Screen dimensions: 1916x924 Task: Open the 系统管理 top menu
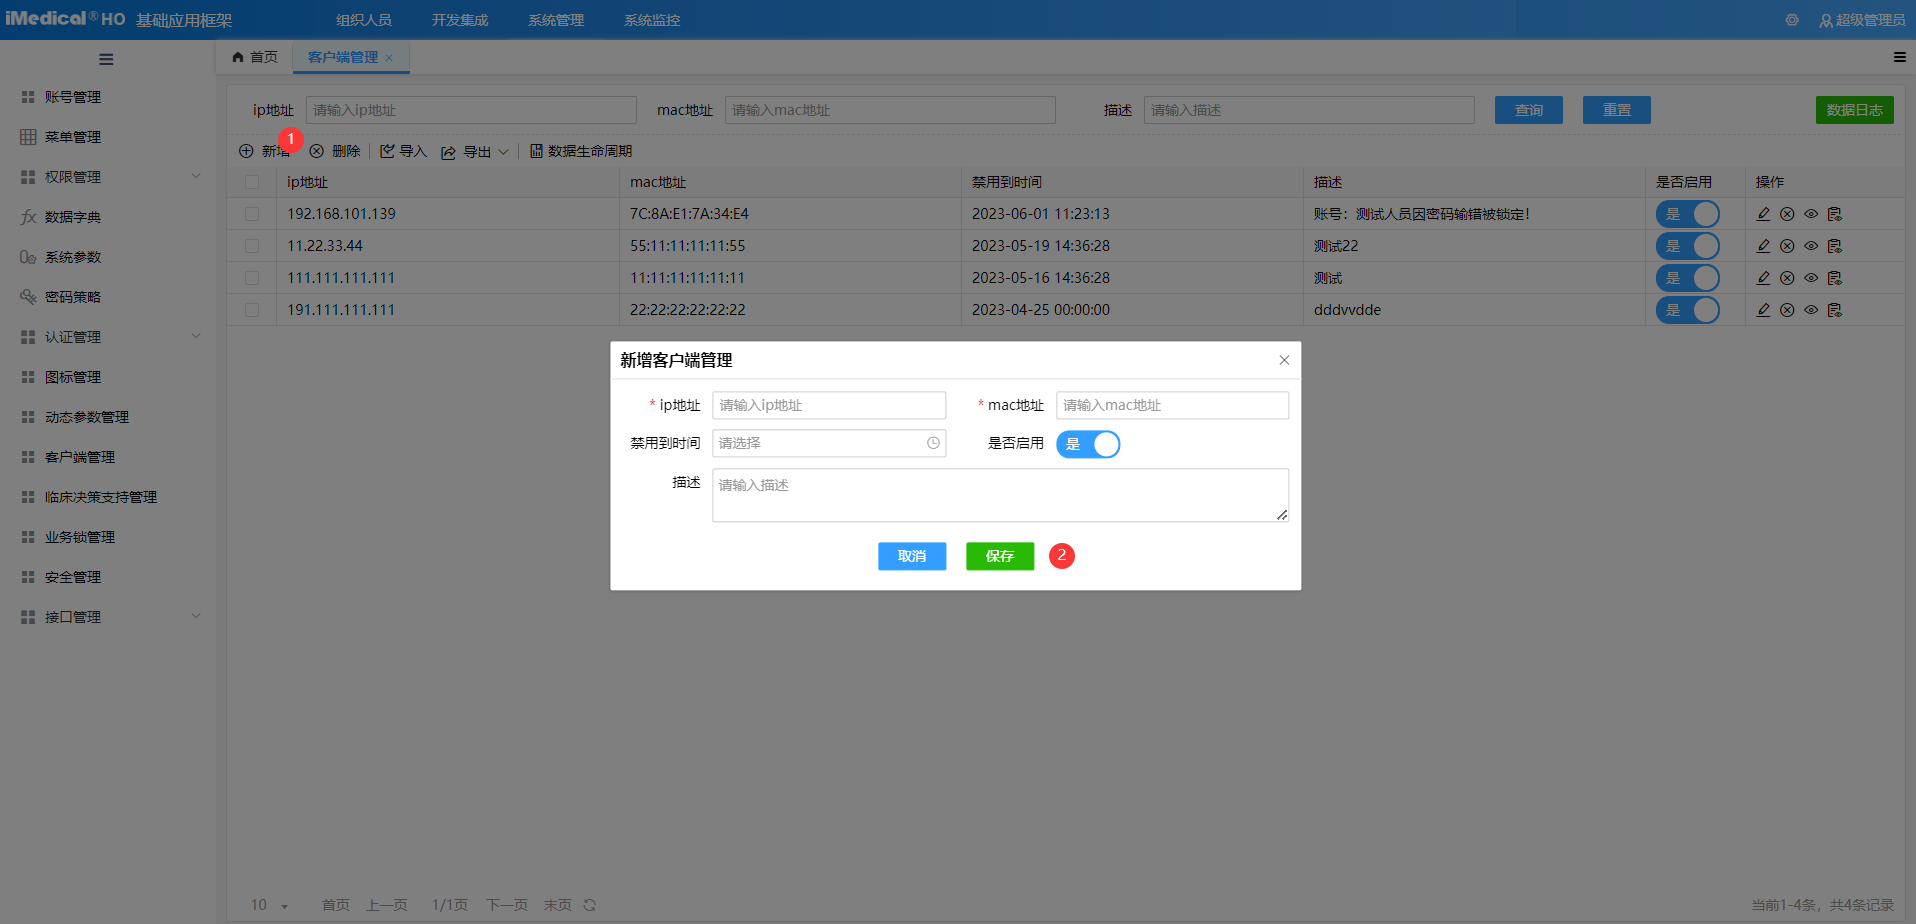556,20
